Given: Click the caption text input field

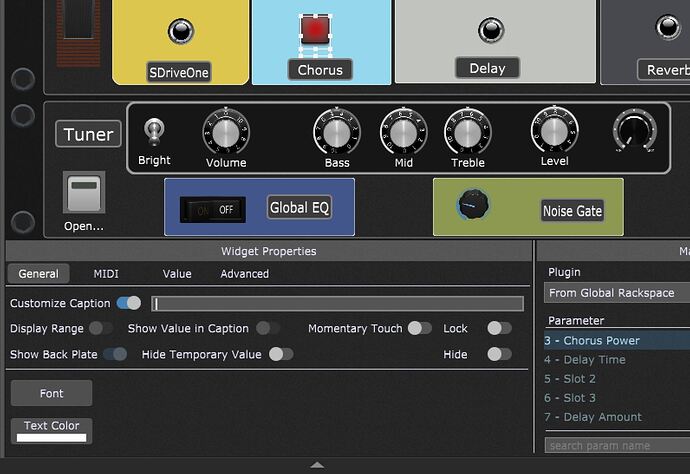Looking at the screenshot, I should (338, 303).
